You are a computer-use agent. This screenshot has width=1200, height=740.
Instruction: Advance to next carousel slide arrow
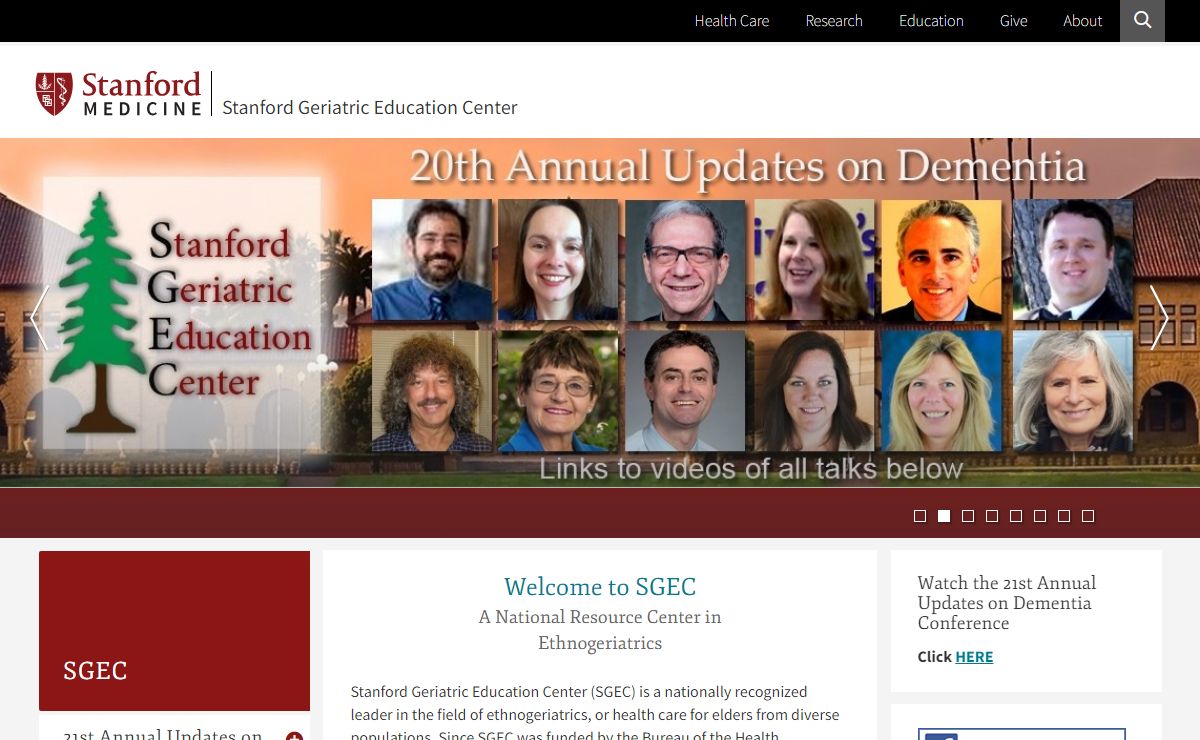[x=1159, y=317]
